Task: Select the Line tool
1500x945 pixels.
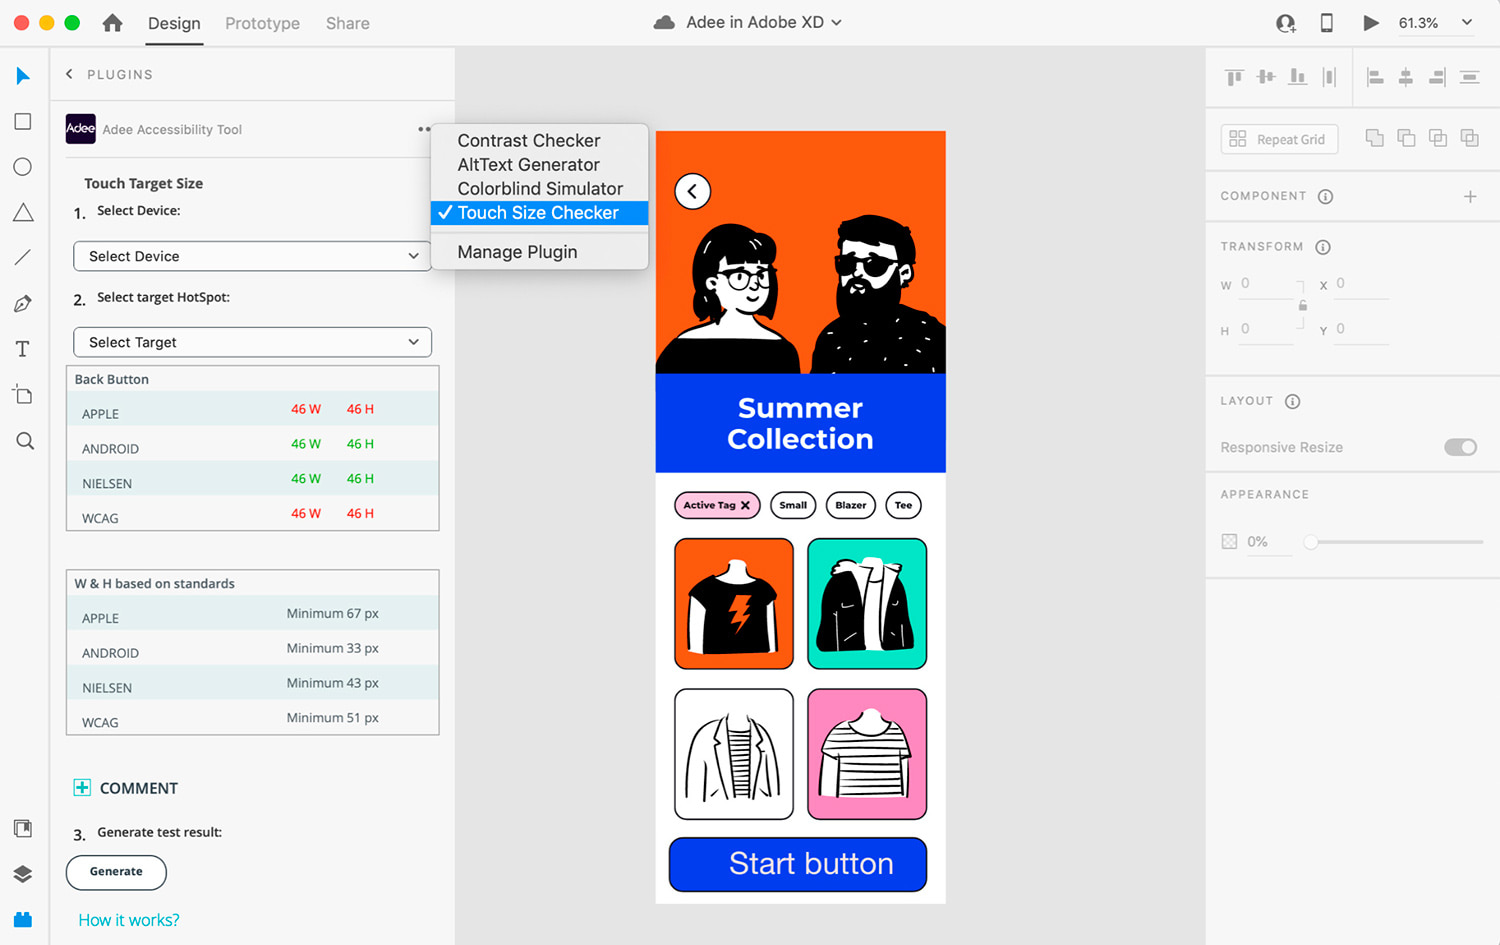Action: pyautogui.click(x=23, y=258)
